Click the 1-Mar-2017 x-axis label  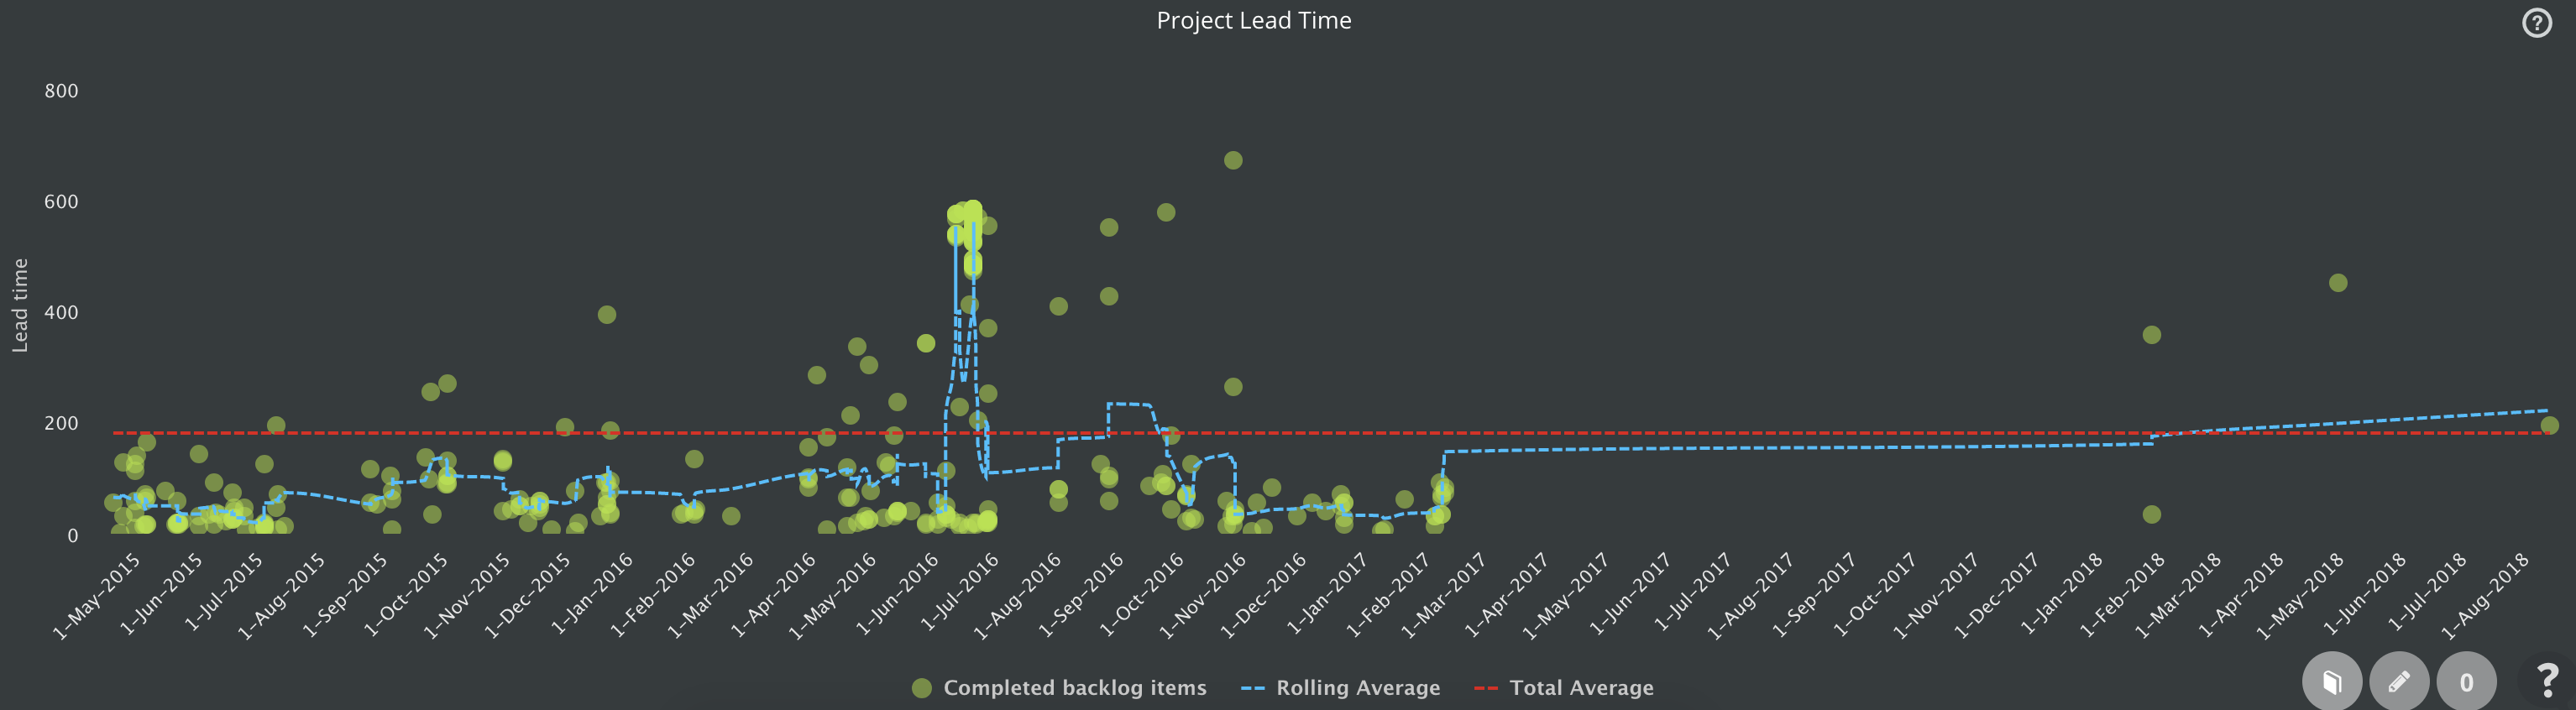tap(1443, 595)
